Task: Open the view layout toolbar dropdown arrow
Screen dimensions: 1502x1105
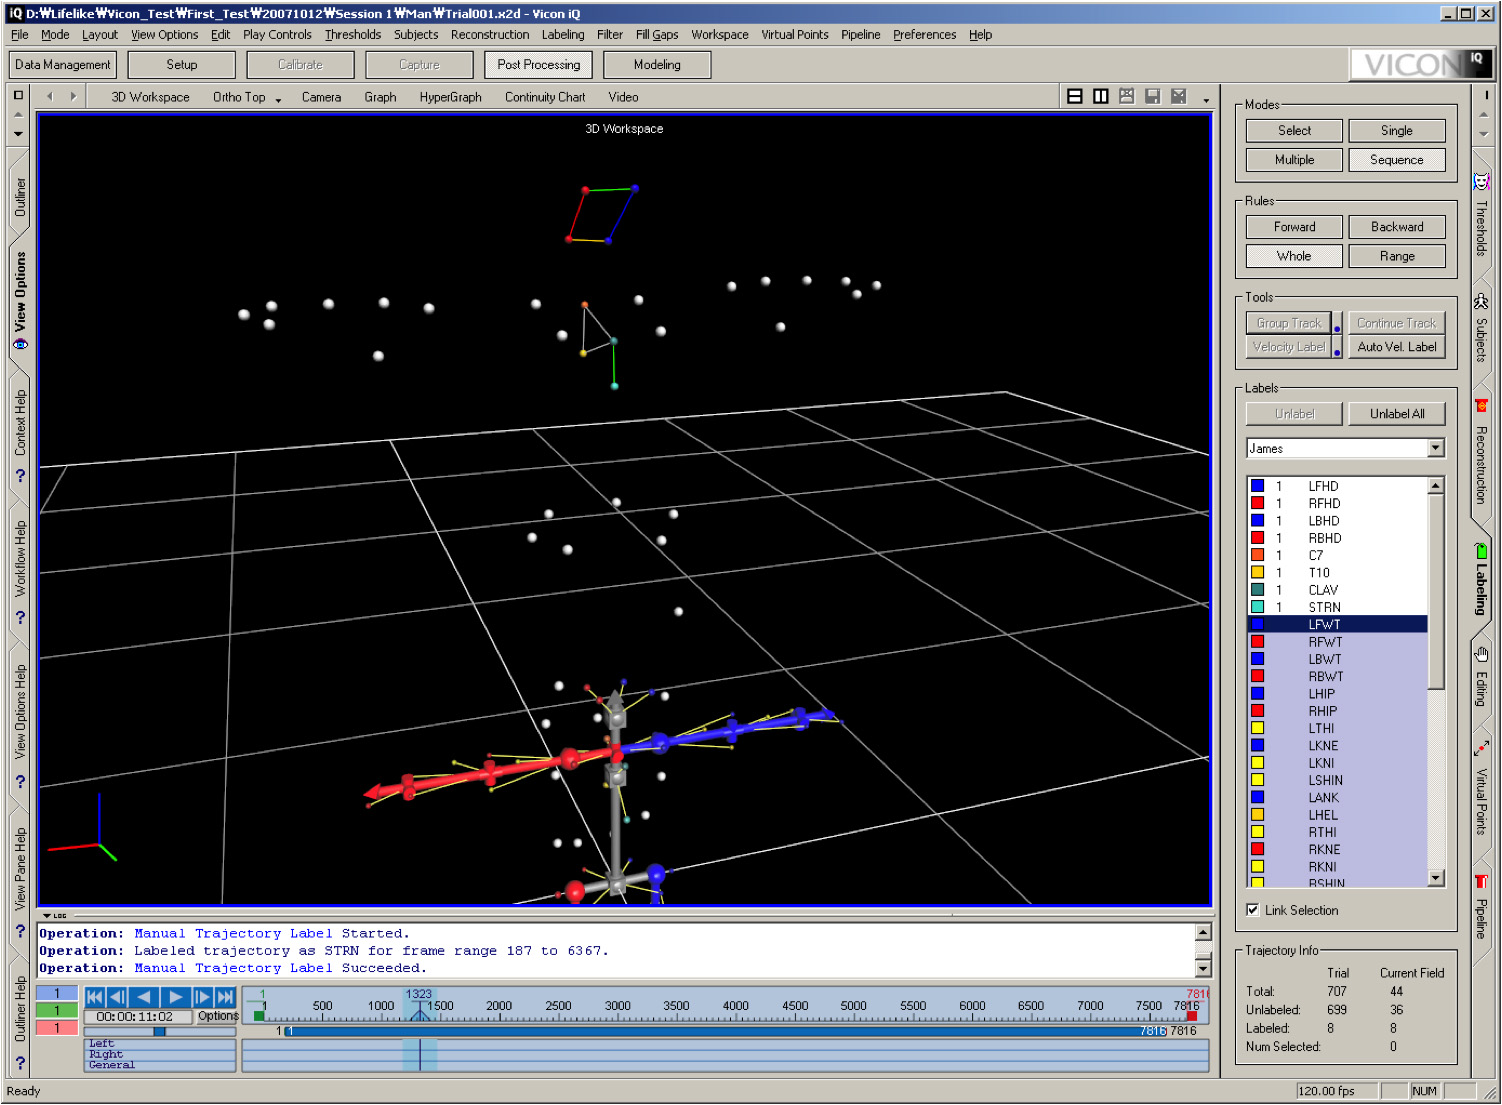Action: (x=1206, y=99)
